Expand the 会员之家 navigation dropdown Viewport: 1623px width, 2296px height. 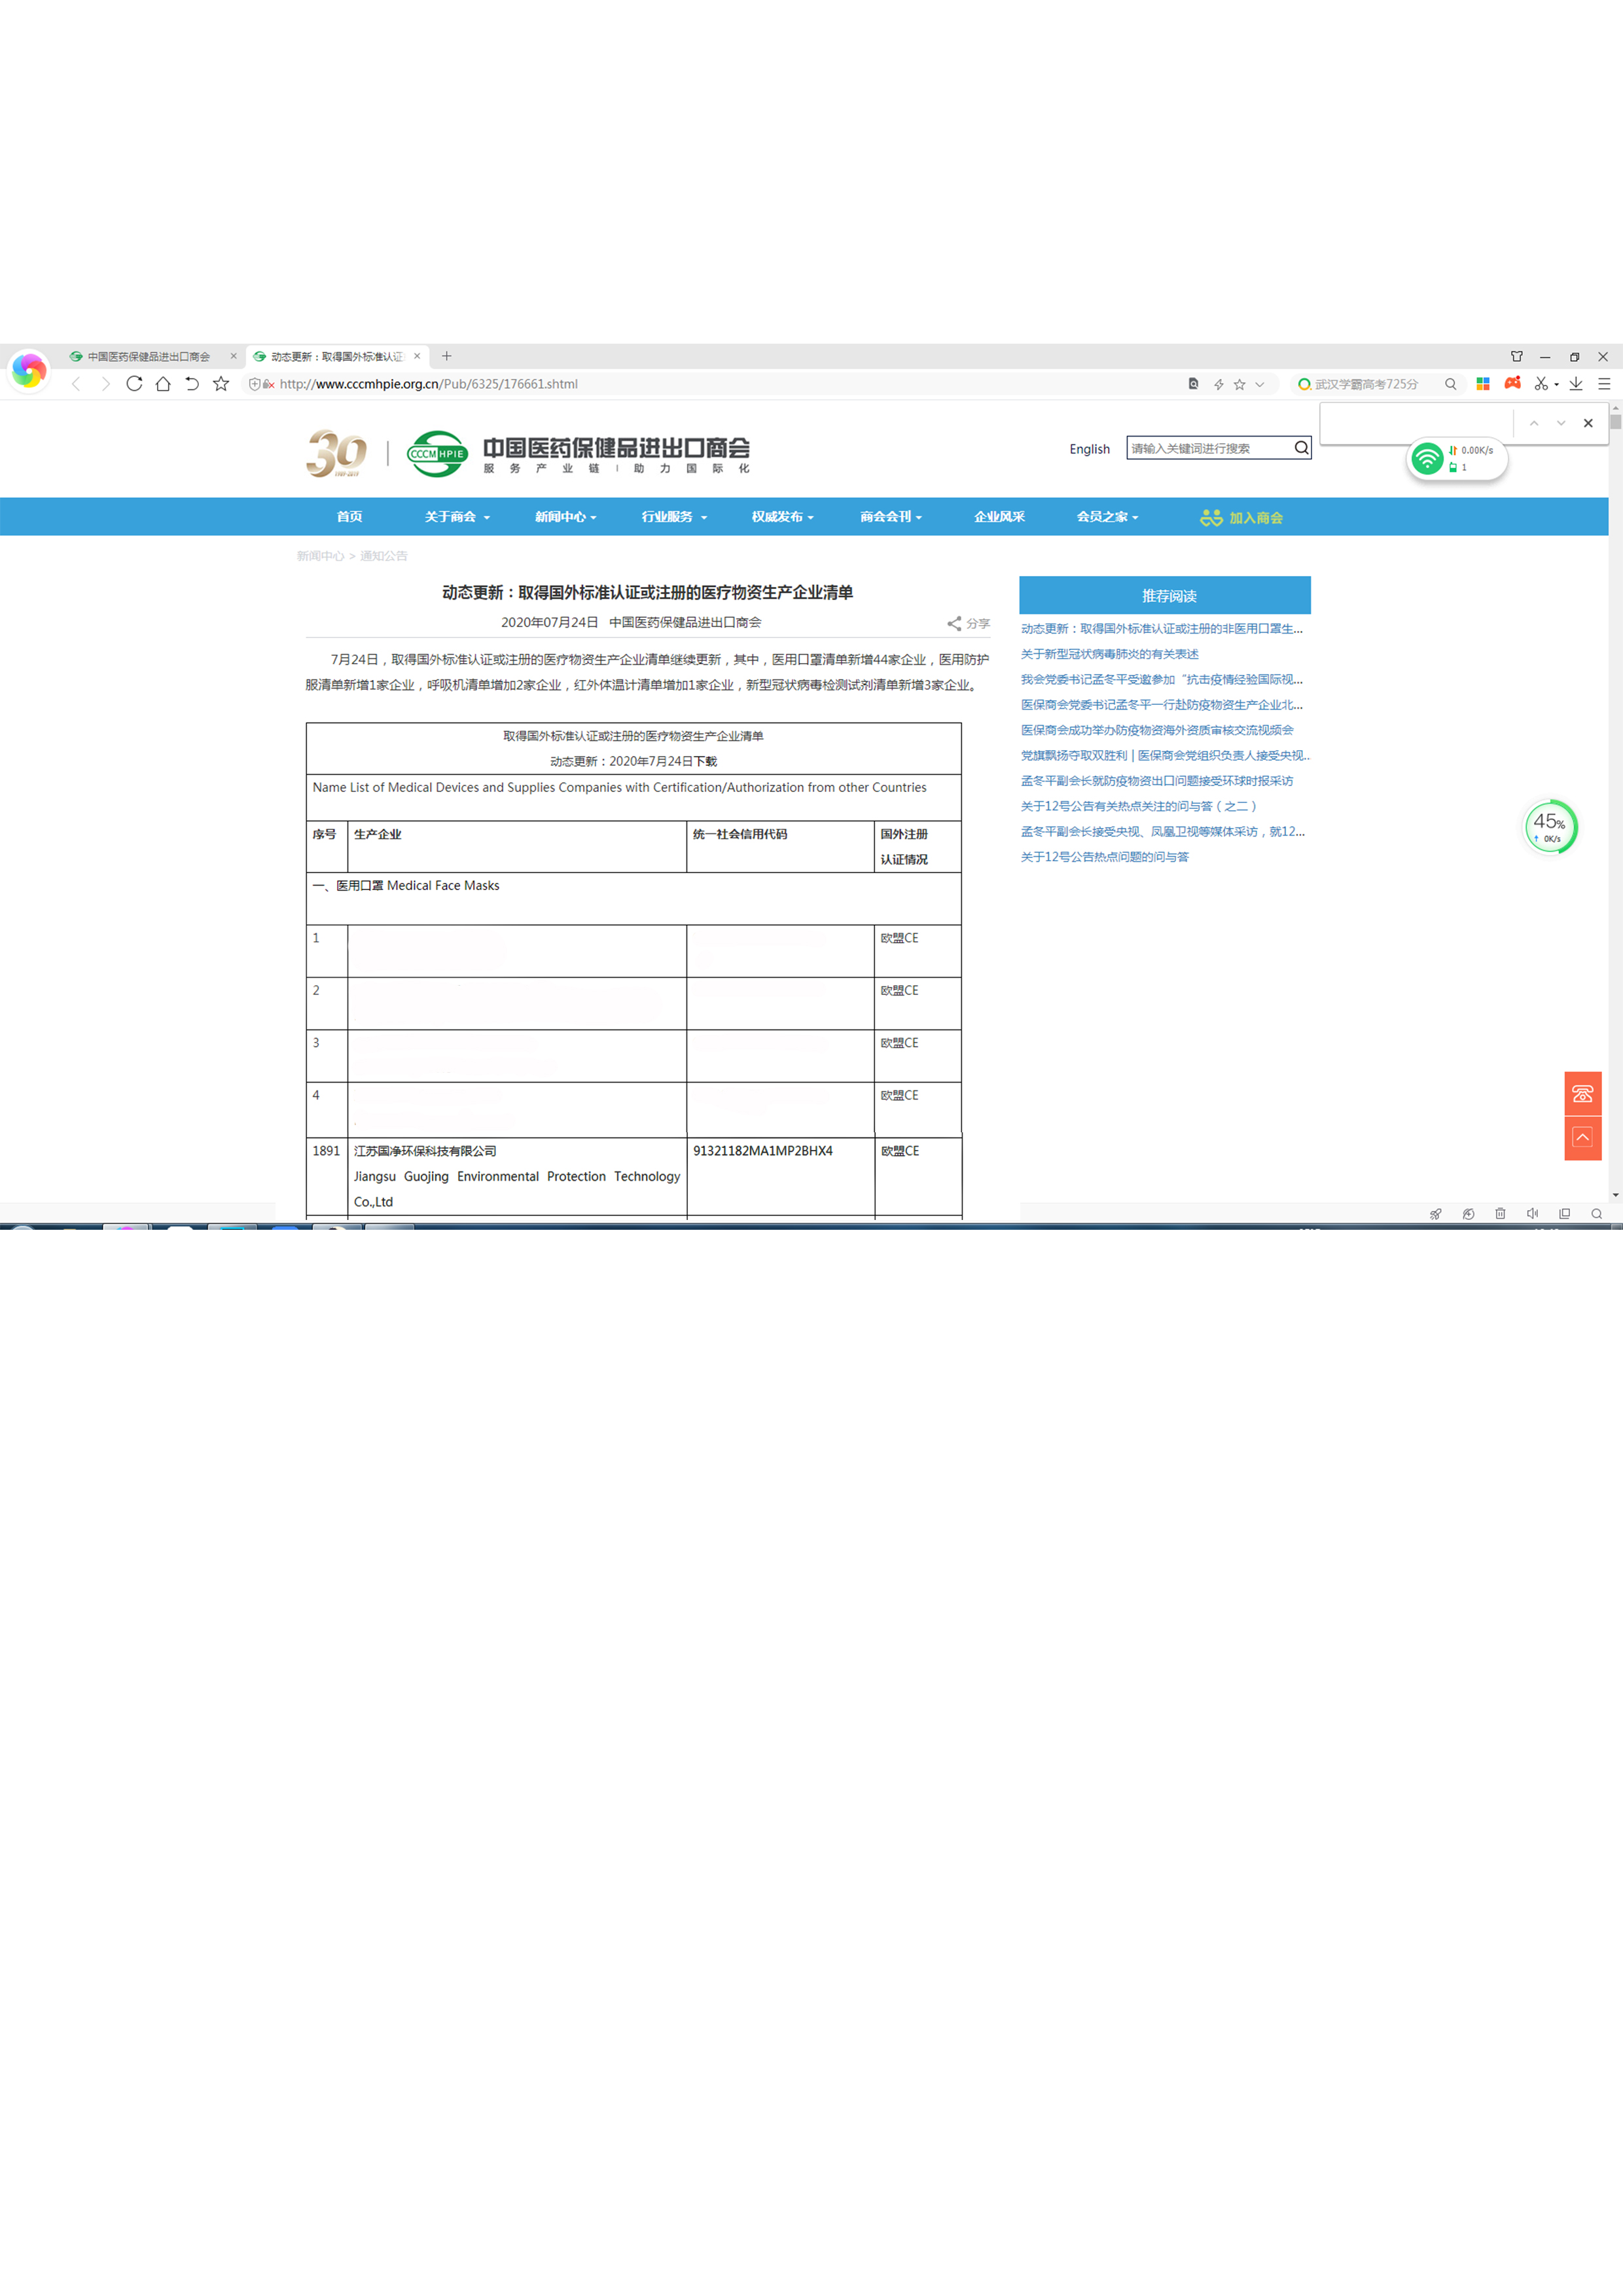point(1107,517)
